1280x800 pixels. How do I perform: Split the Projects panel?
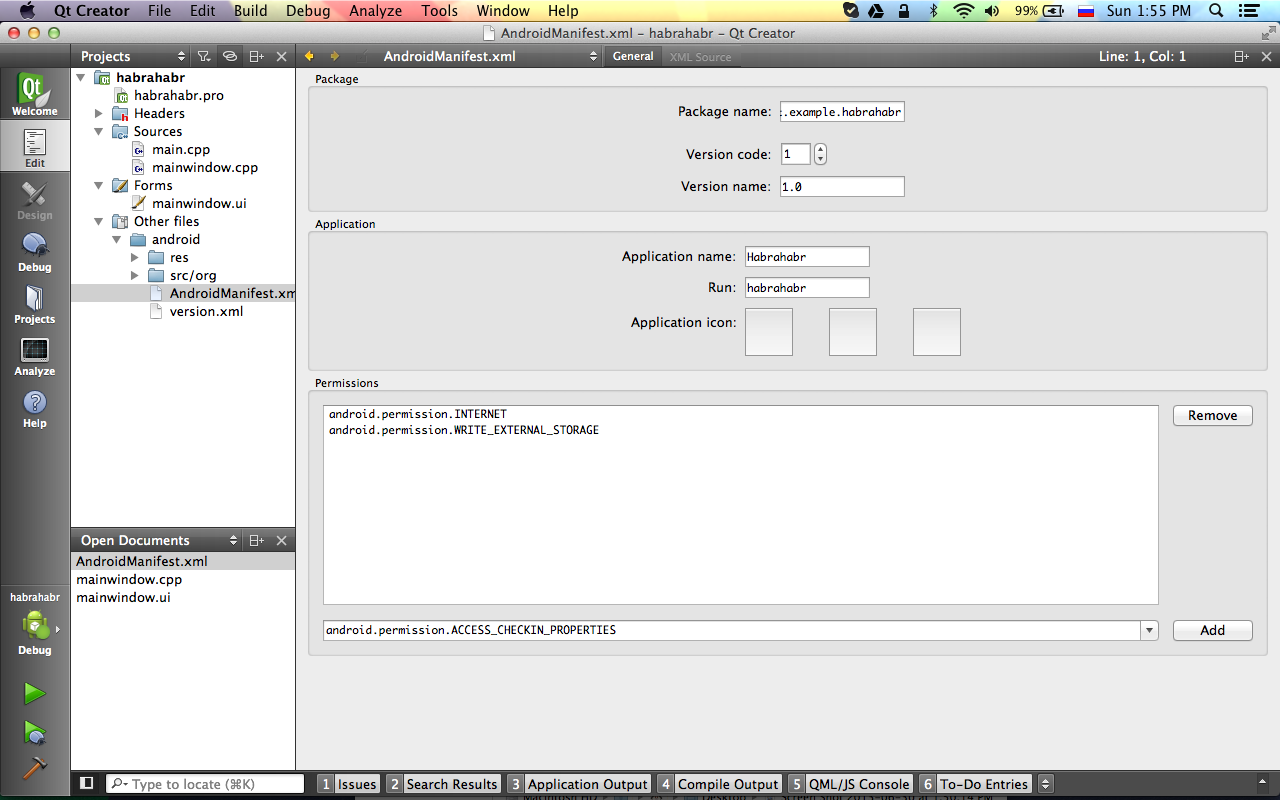pyautogui.click(x=257, y=57)
